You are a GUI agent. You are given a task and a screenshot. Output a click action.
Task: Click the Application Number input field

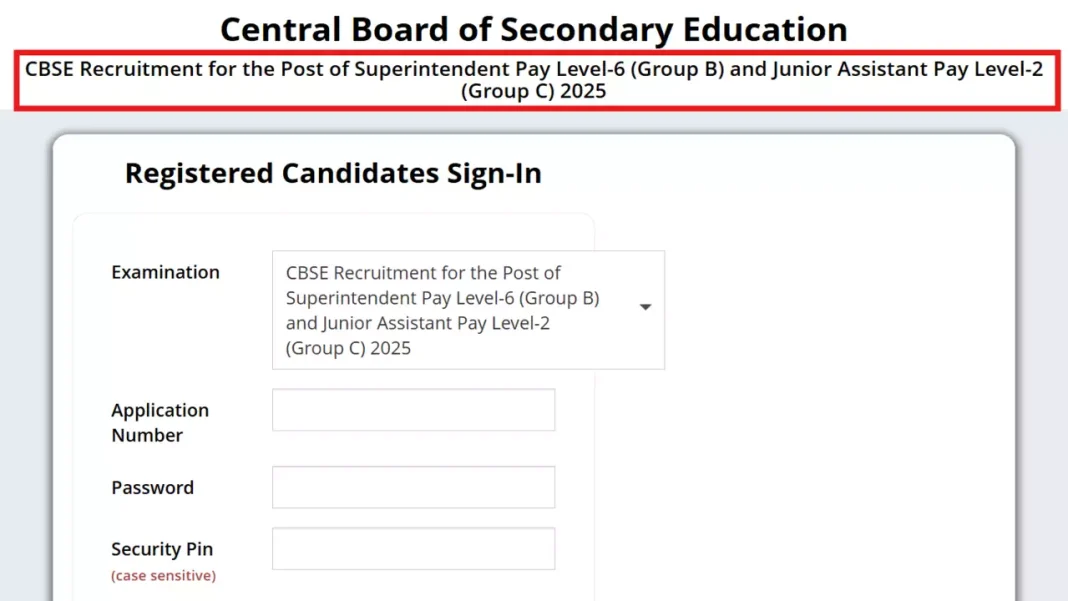coord(413,410)
